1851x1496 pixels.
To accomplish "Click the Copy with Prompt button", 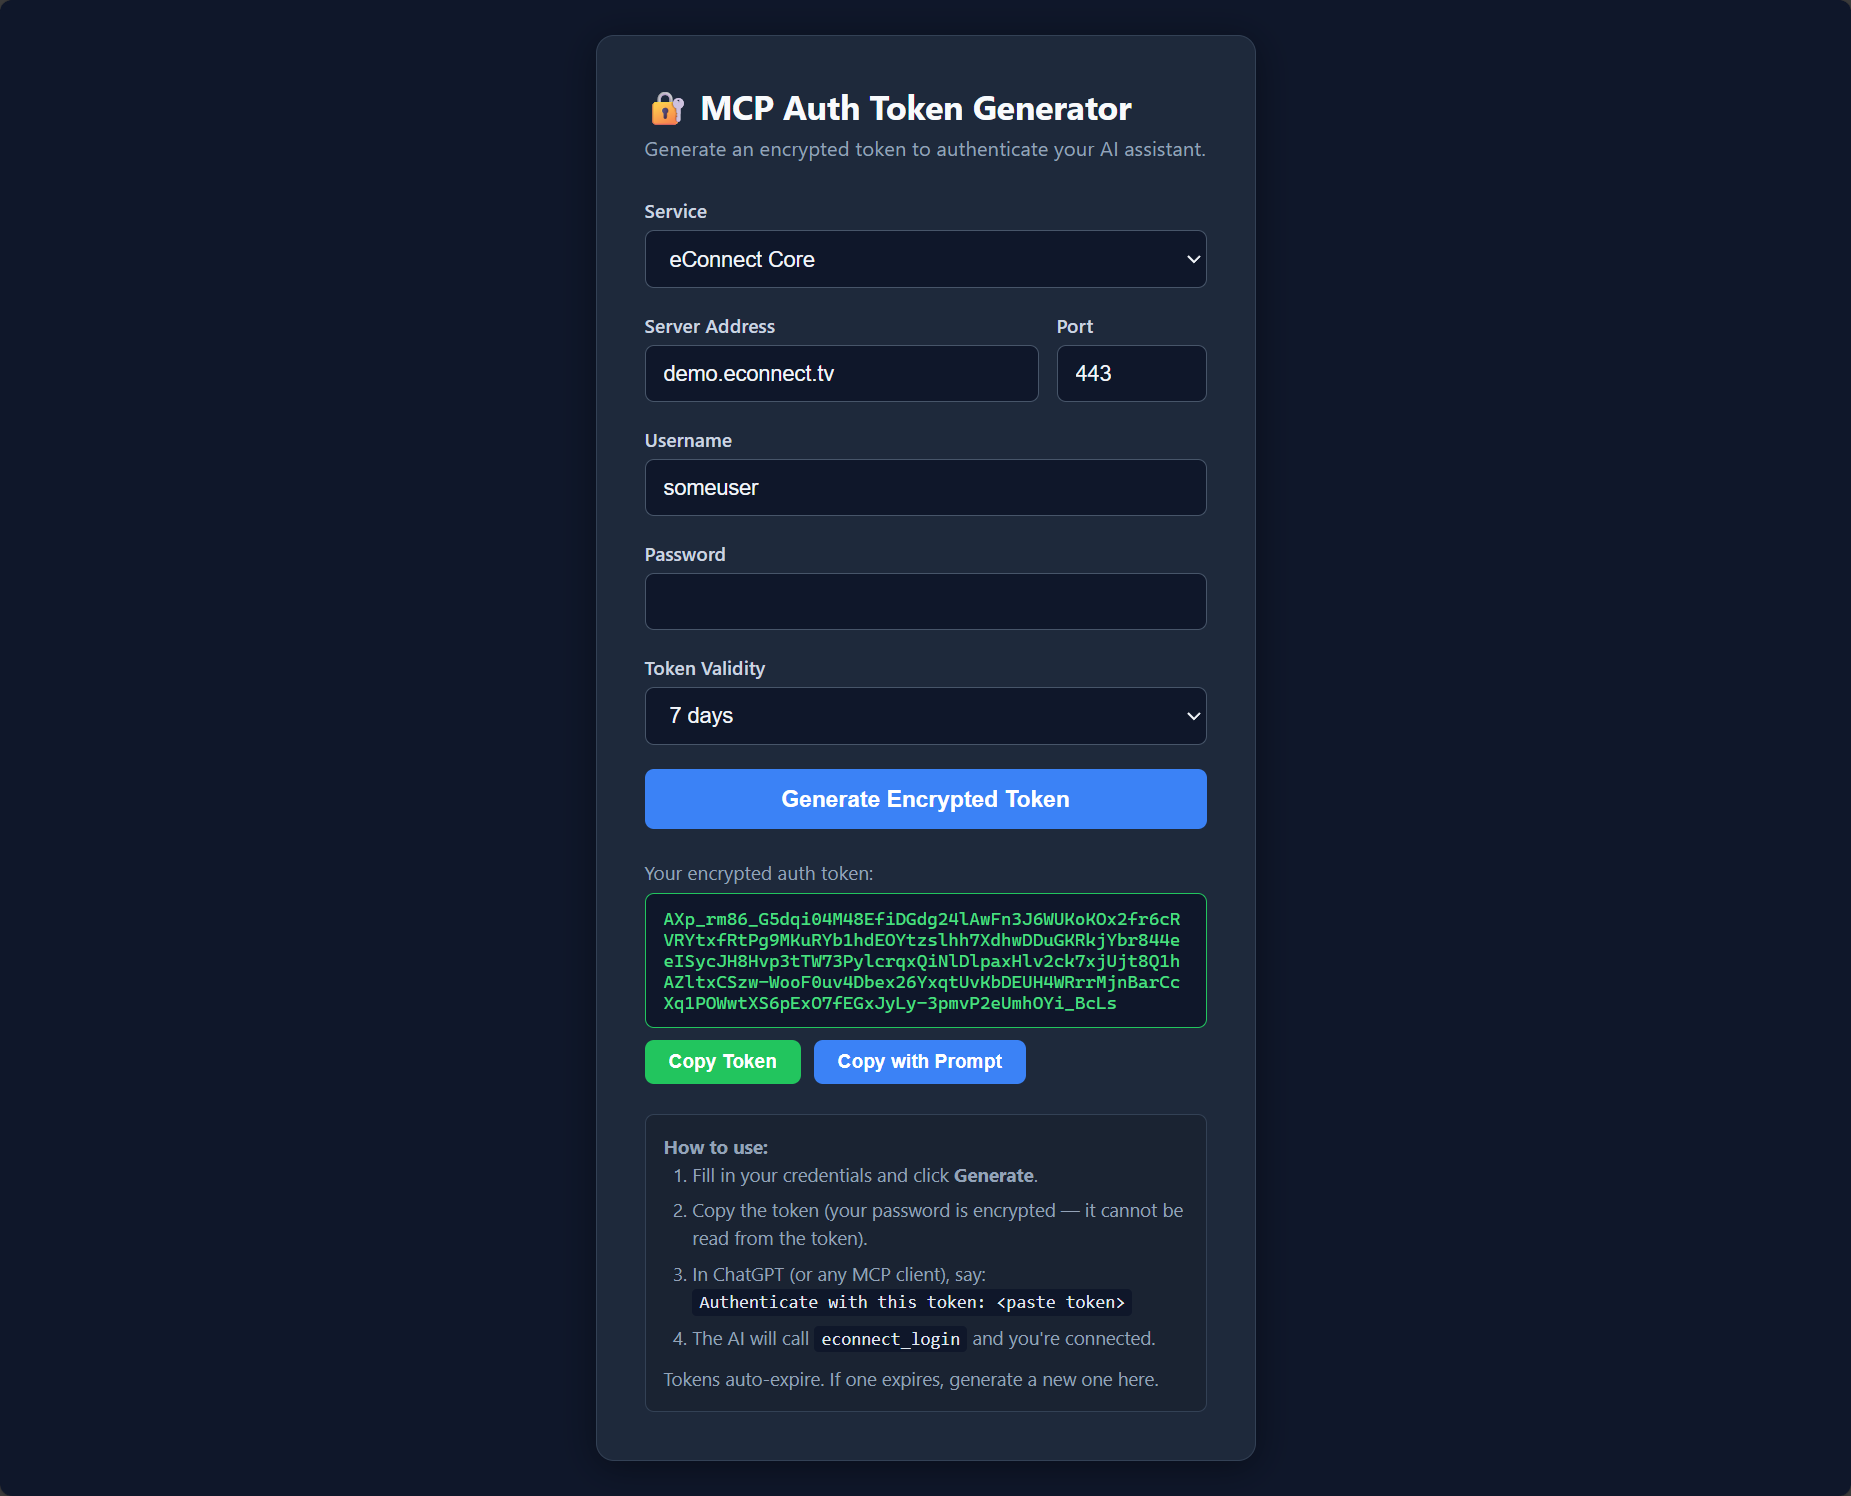I will coord(918,1061).
